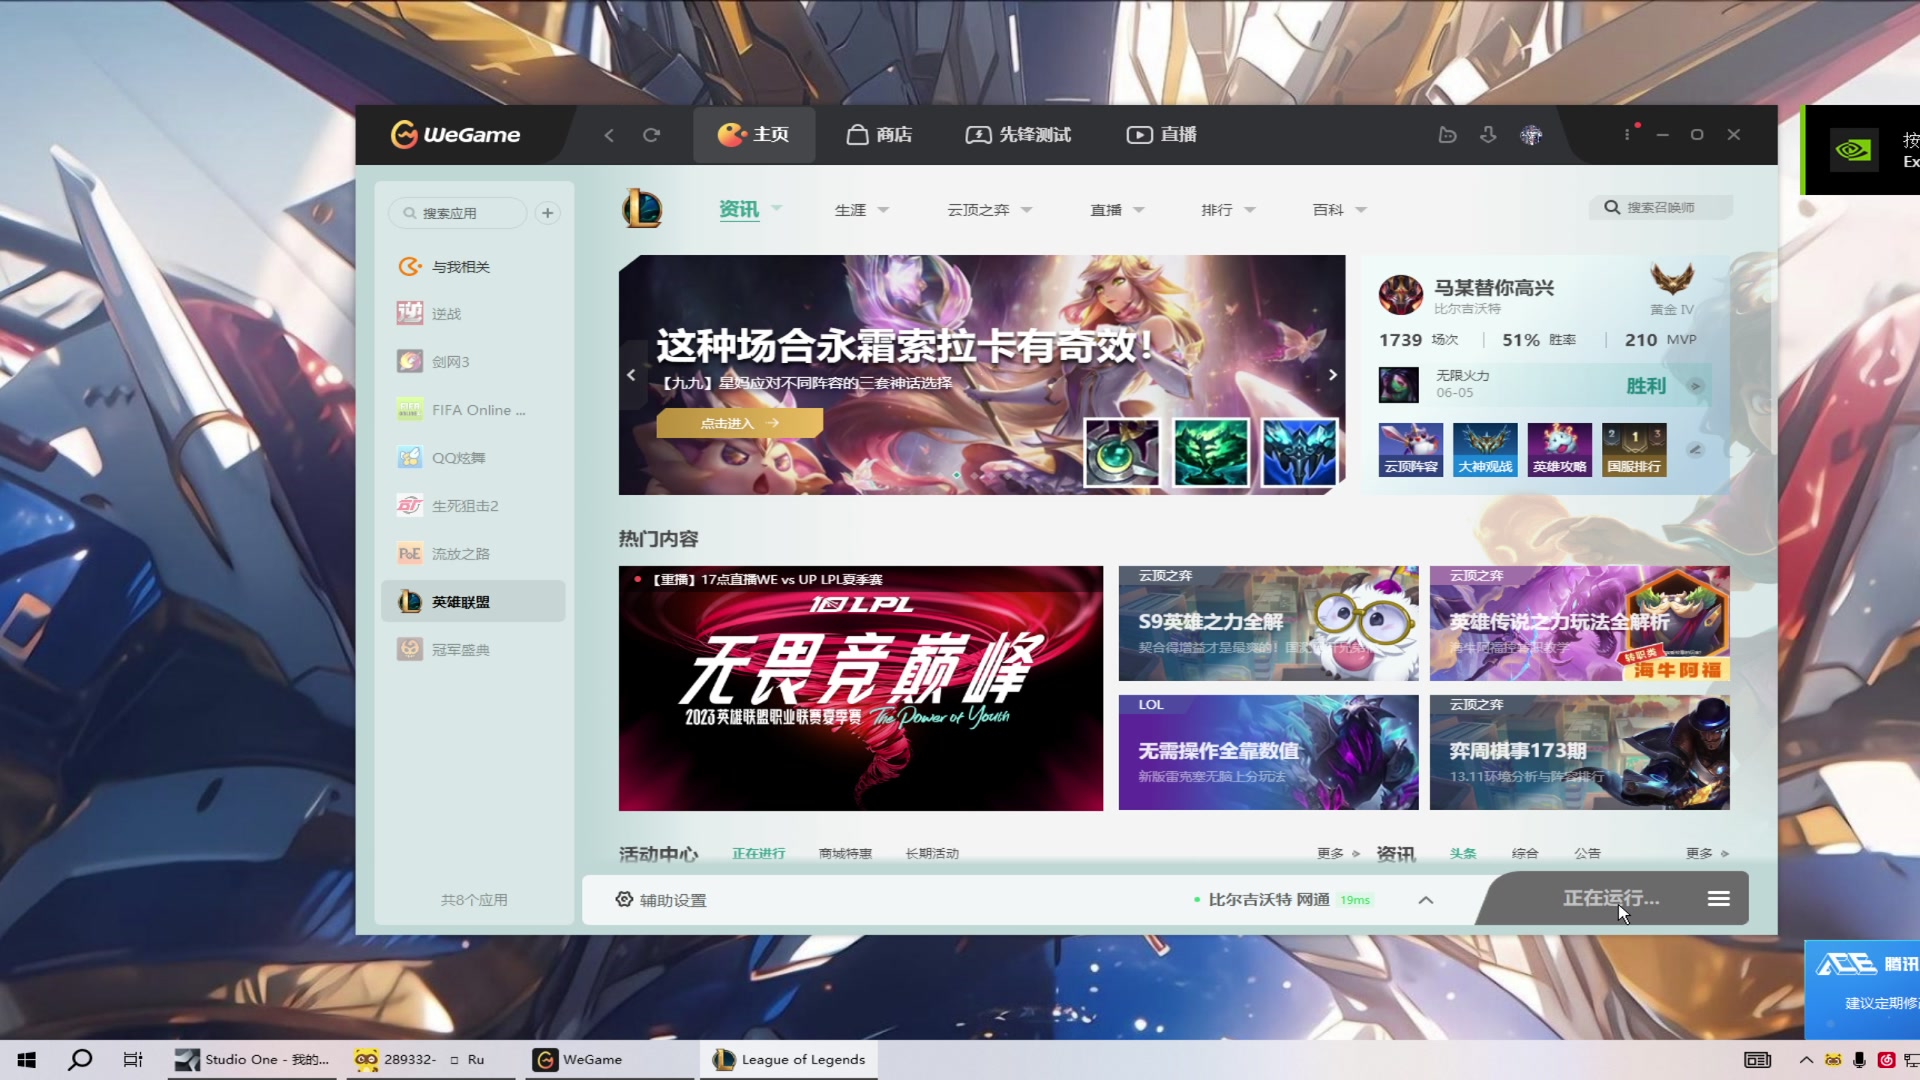Select the 头条 news tab

coord(1463,853)
